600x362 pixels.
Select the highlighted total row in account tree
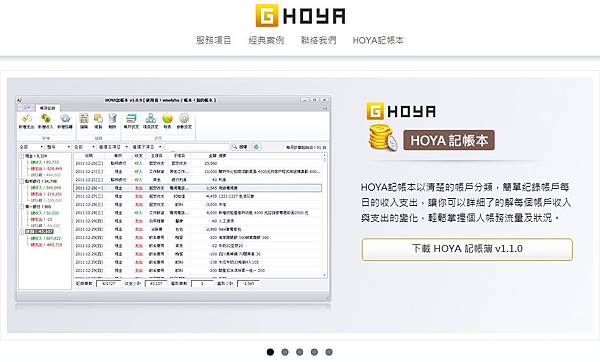[39, 232]
